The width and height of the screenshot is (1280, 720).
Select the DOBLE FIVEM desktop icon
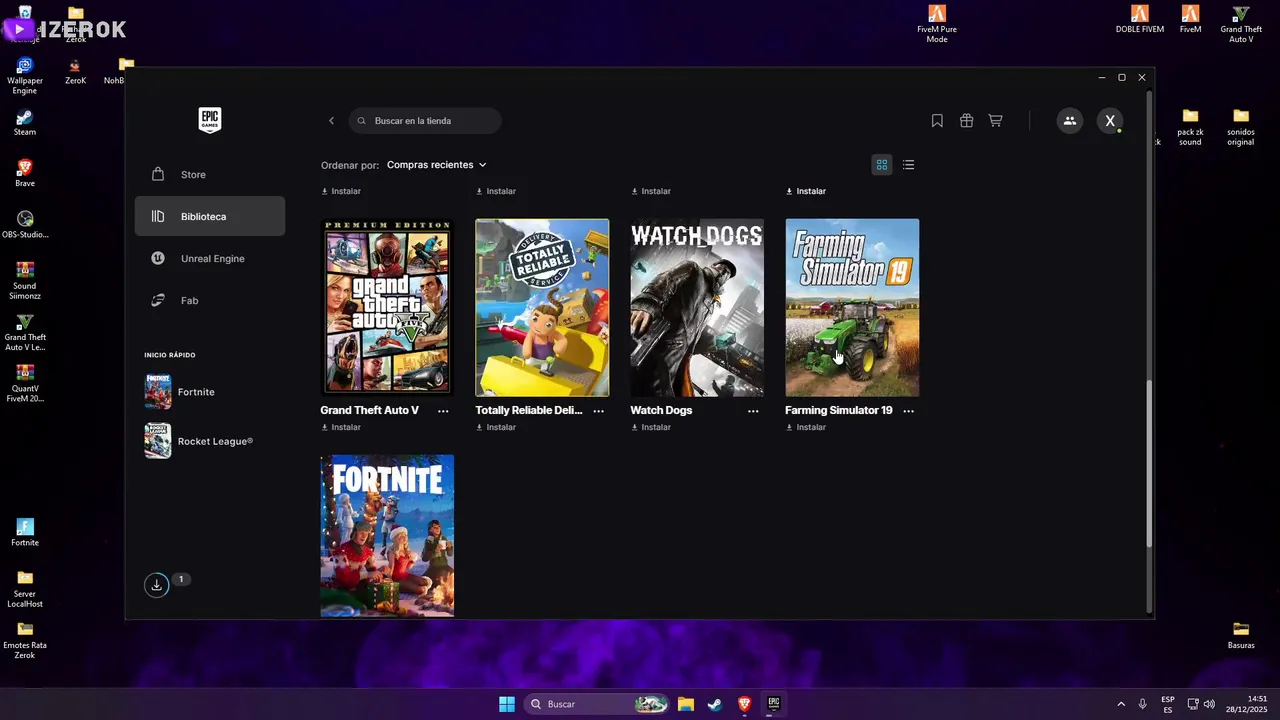coord(1140,19)
